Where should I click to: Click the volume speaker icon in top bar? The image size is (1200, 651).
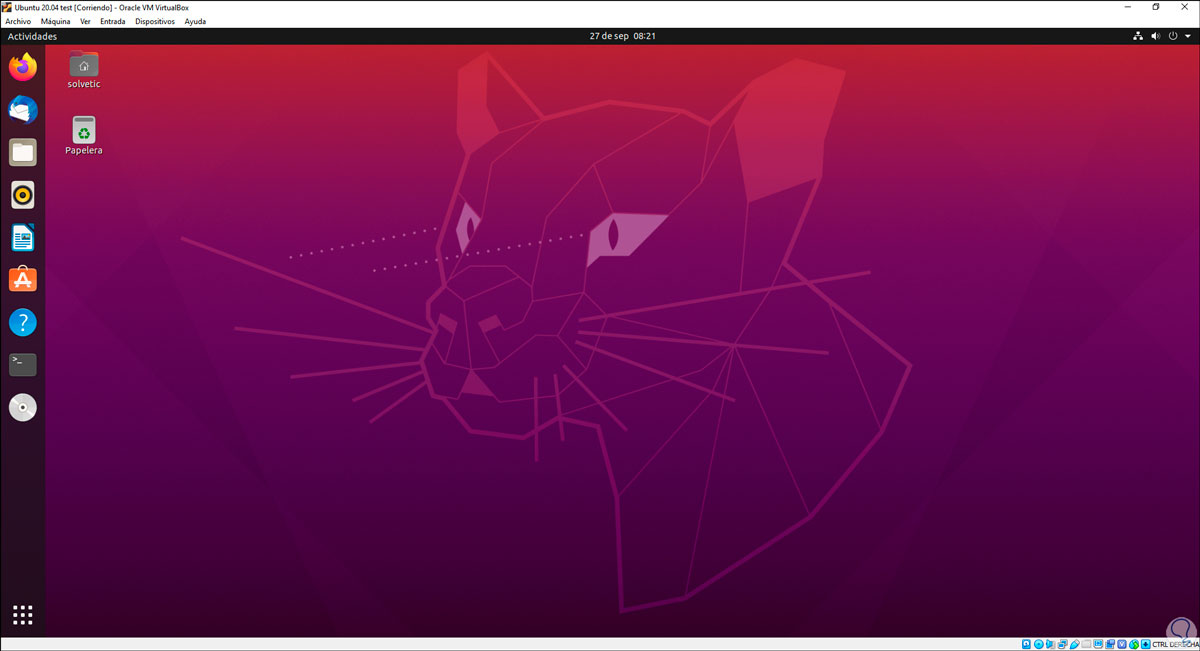tap(1156, 36)
